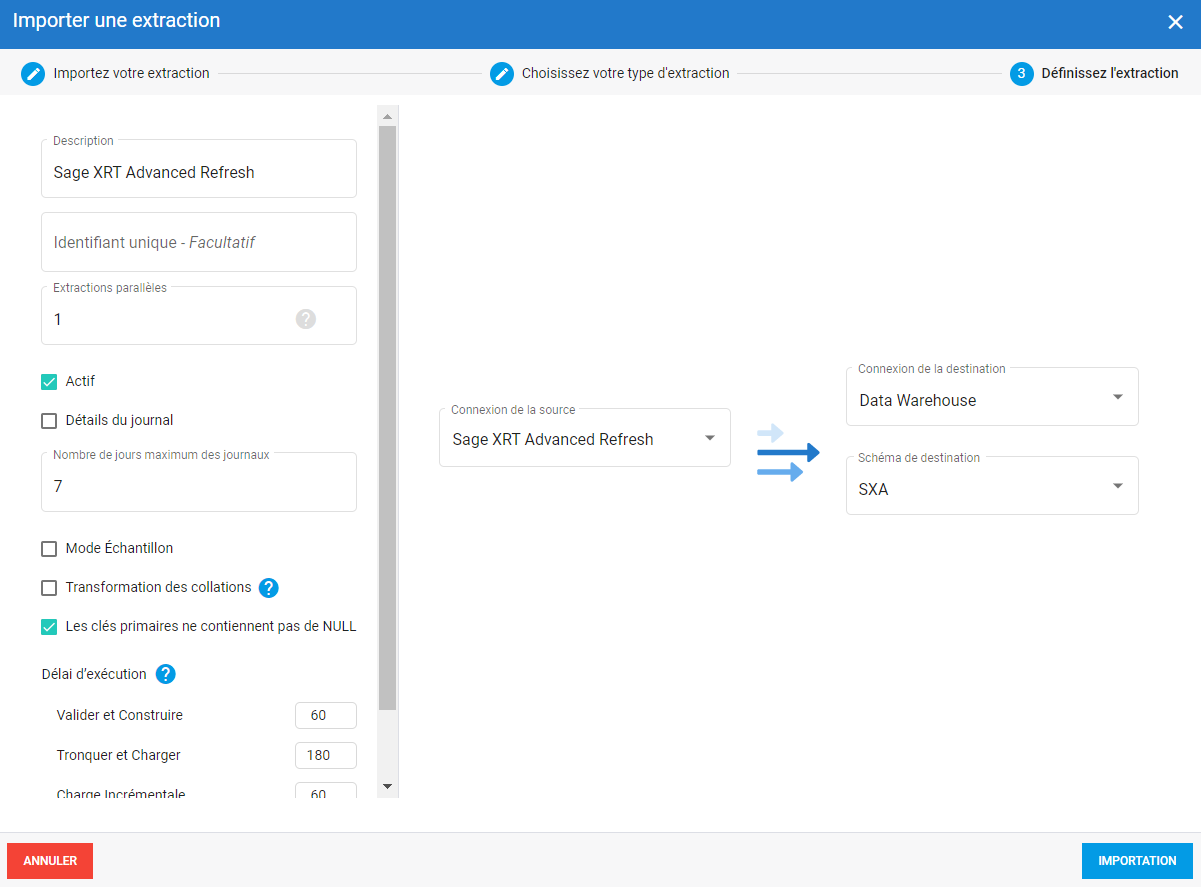Enable Détails du journal checkbox
Screen dimensions: 1201x887
coord(49,421)
